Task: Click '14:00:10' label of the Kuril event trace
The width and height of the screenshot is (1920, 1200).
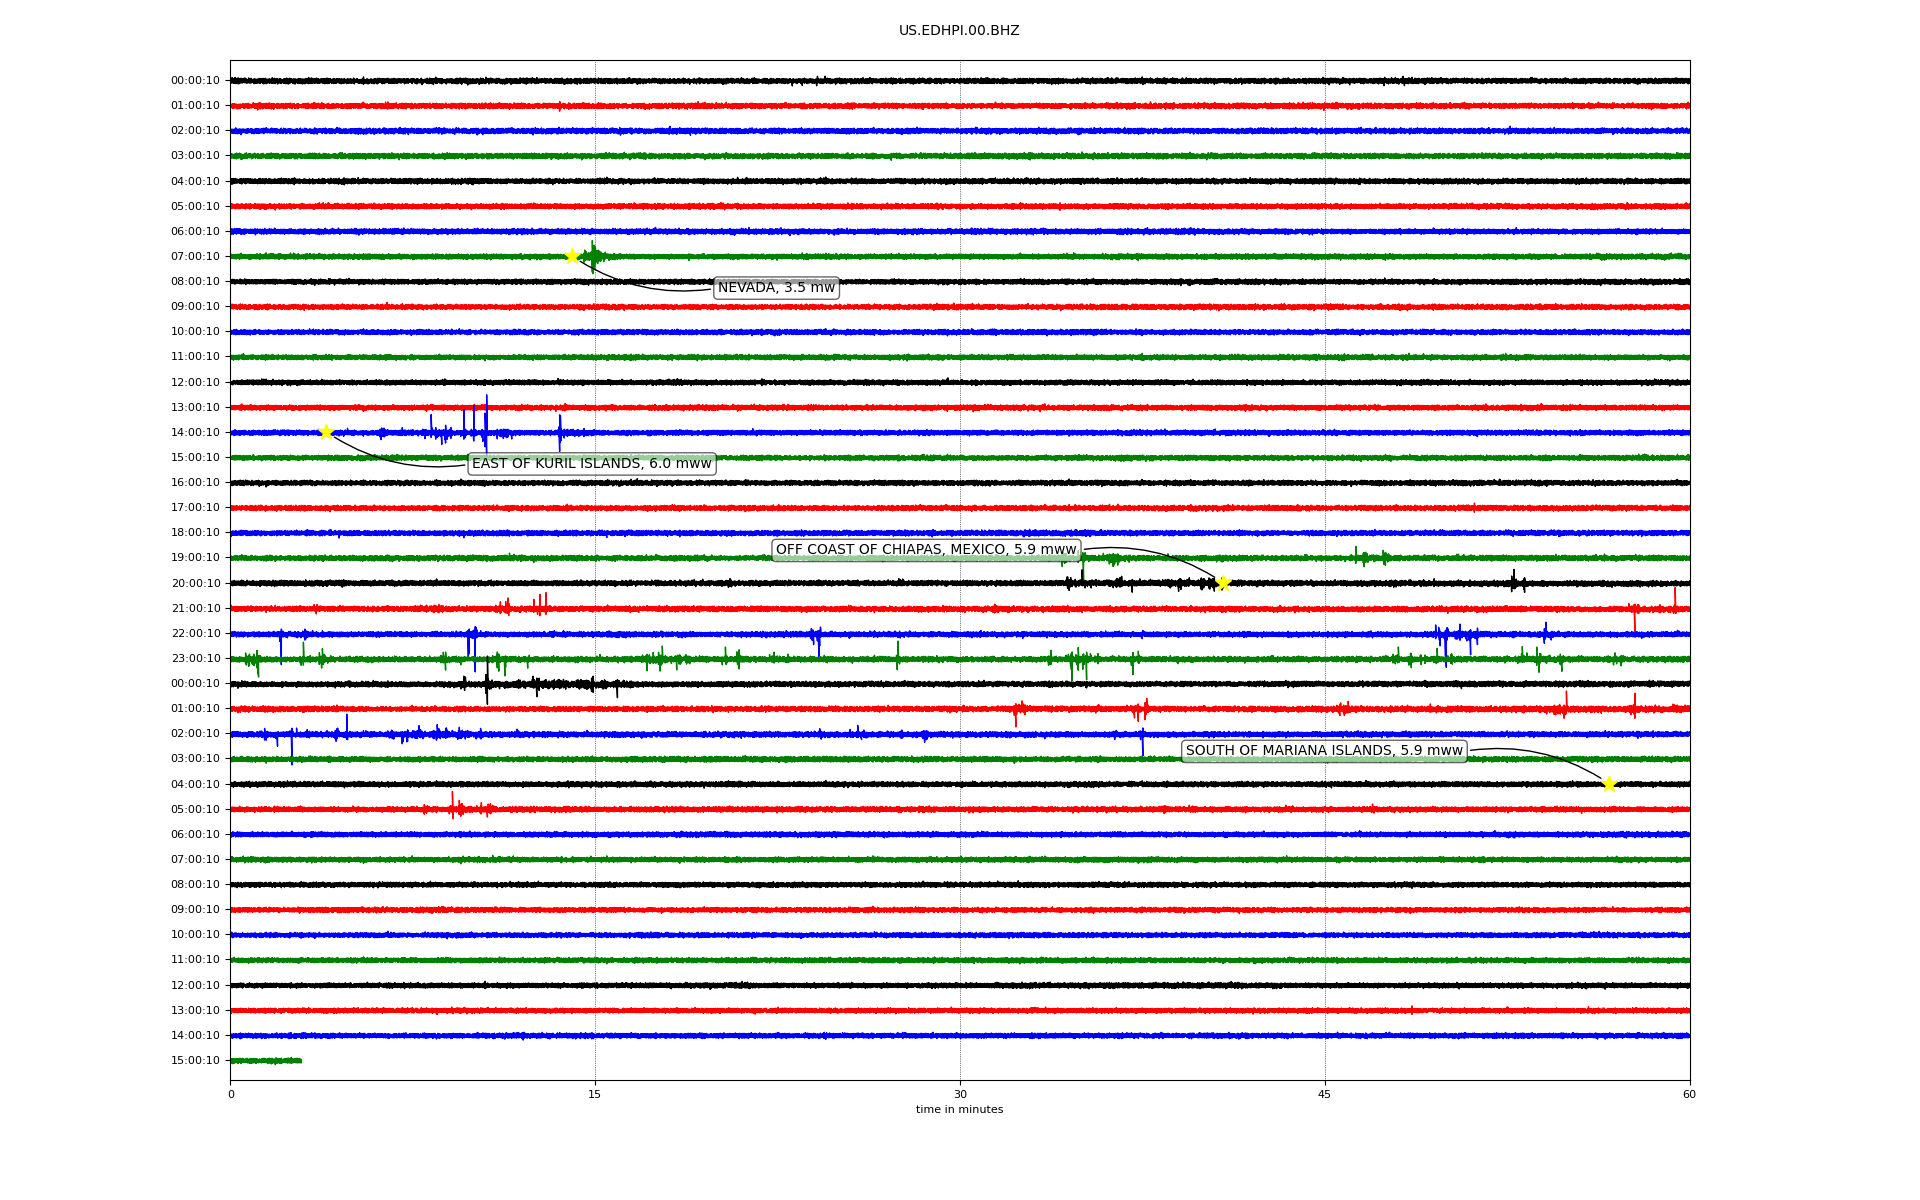Action: 195,433
